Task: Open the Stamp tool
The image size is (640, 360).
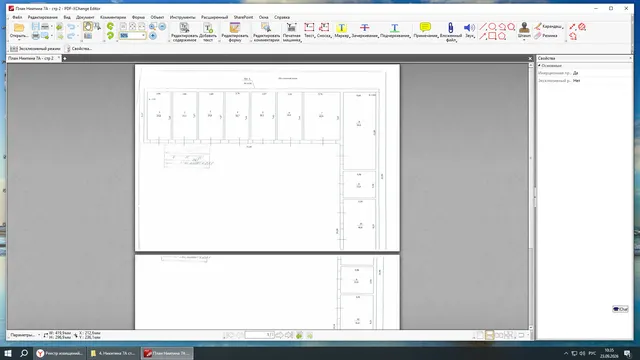Action: (524, 31)
